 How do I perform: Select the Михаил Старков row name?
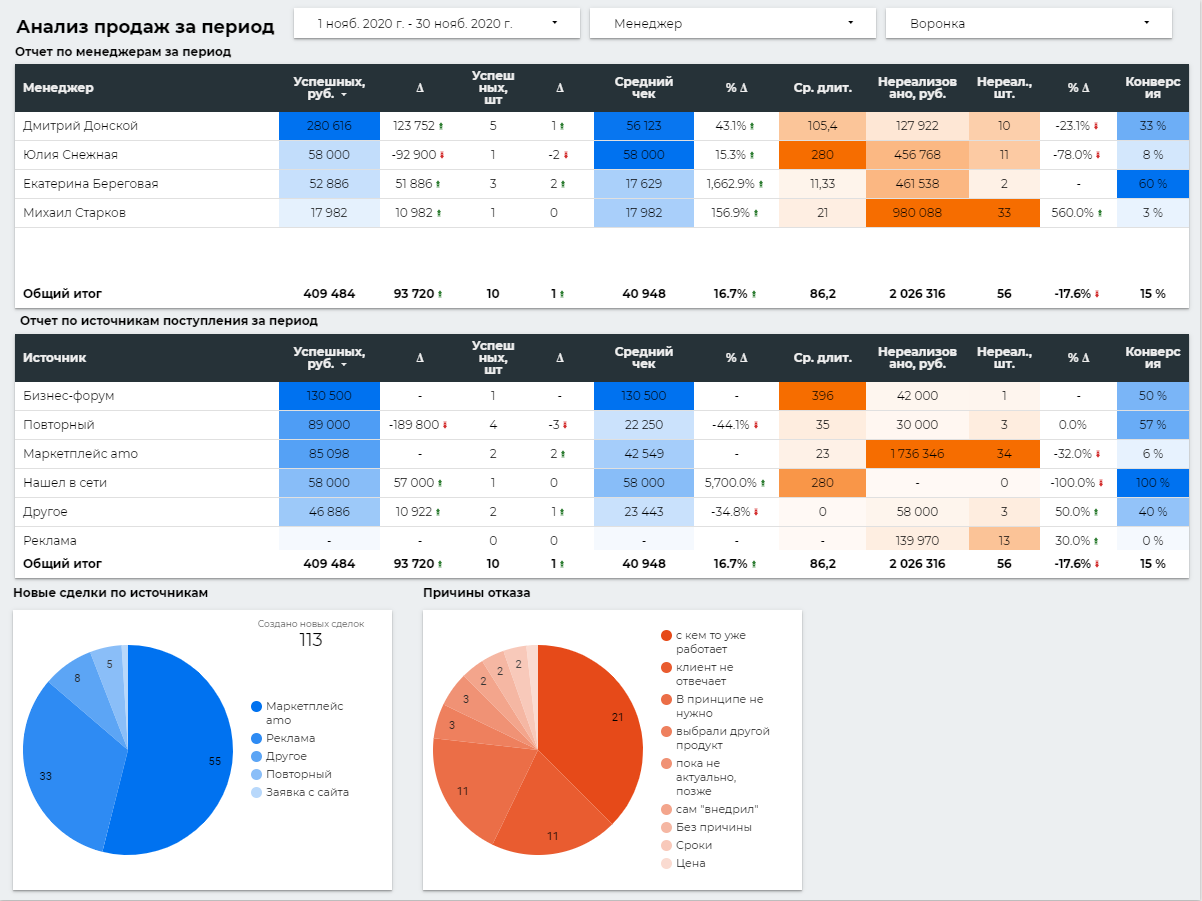coord(74,213)
